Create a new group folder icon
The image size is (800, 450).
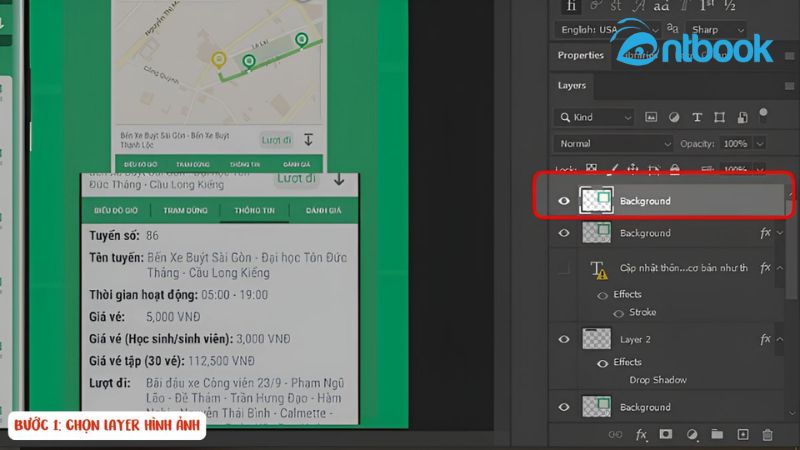point(717,434)
